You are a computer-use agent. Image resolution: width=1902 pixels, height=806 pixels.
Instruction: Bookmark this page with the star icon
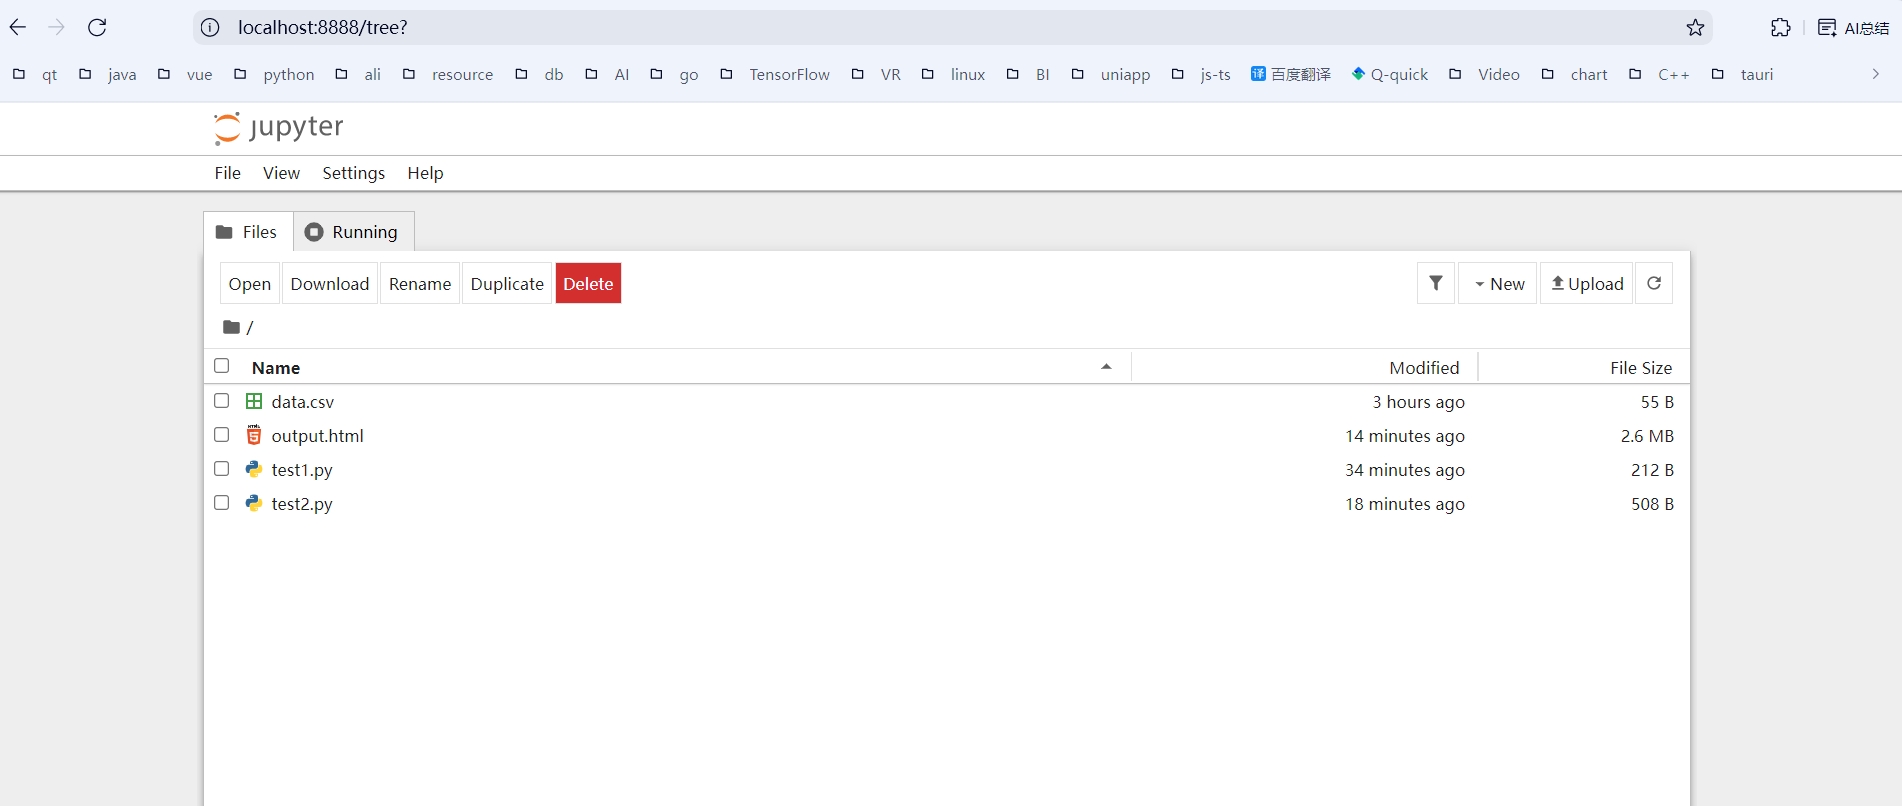click(1695, 27)
